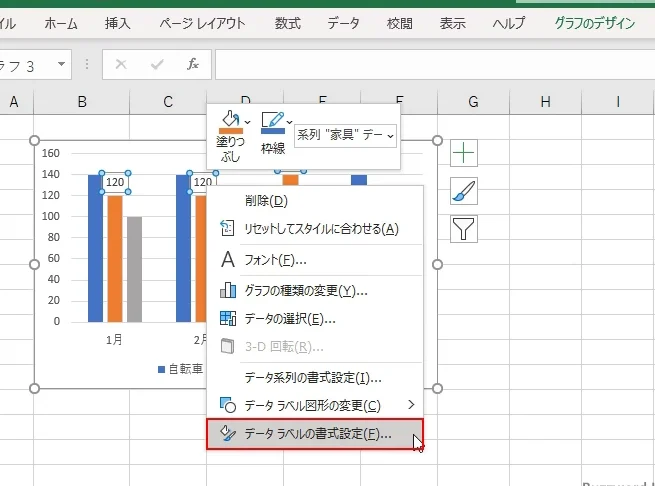Click the orange bar for 1月
This screenshot has width=655, height=486.
coord(115,259)
